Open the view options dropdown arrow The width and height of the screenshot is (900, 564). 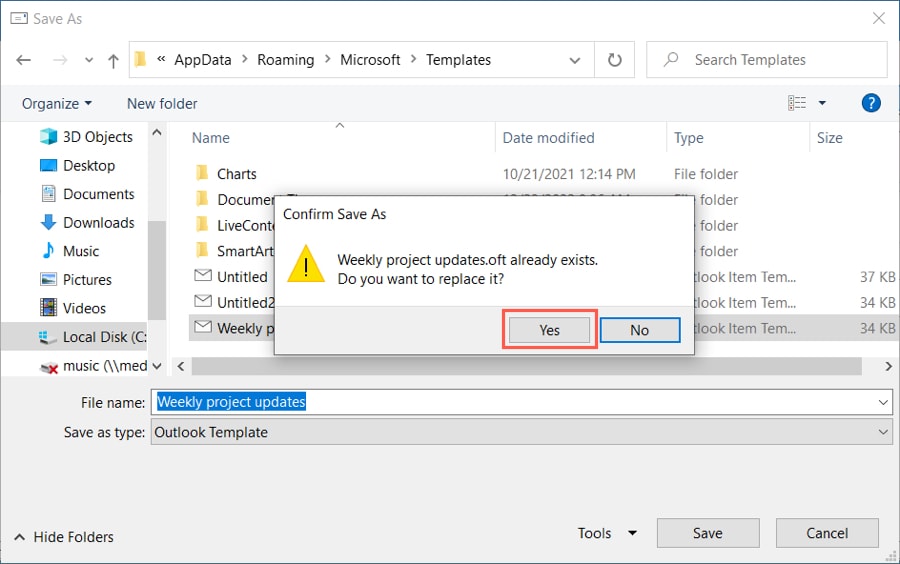click(x=822, y=103)
